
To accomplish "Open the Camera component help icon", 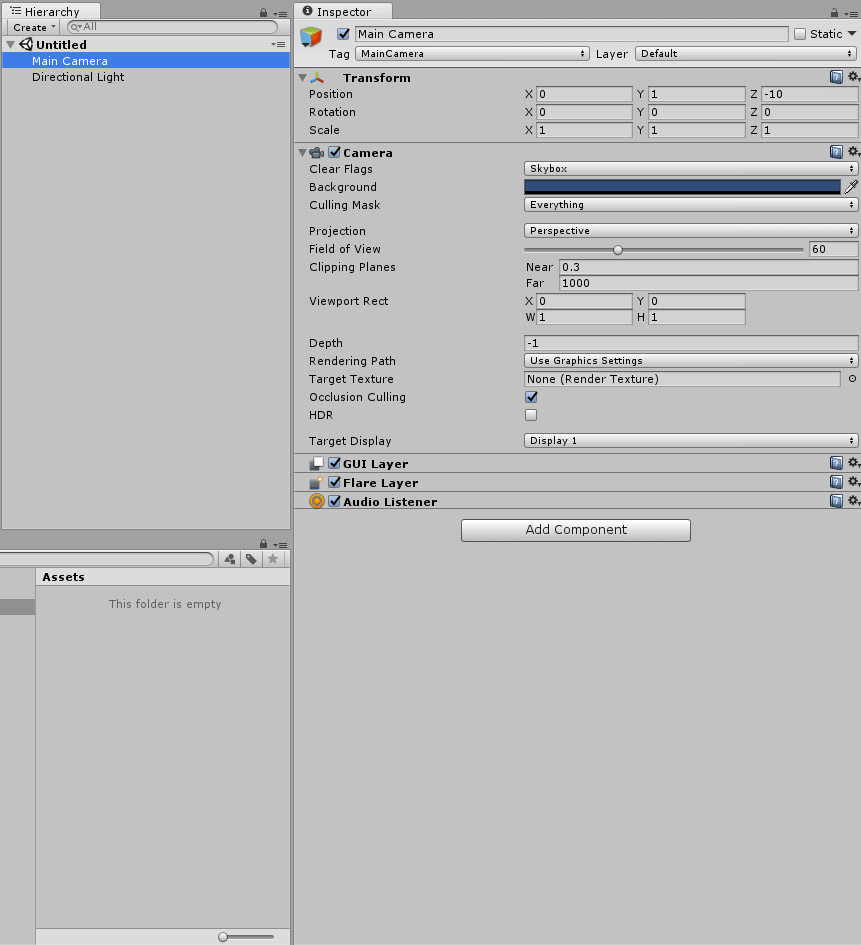I will [836, 152].
